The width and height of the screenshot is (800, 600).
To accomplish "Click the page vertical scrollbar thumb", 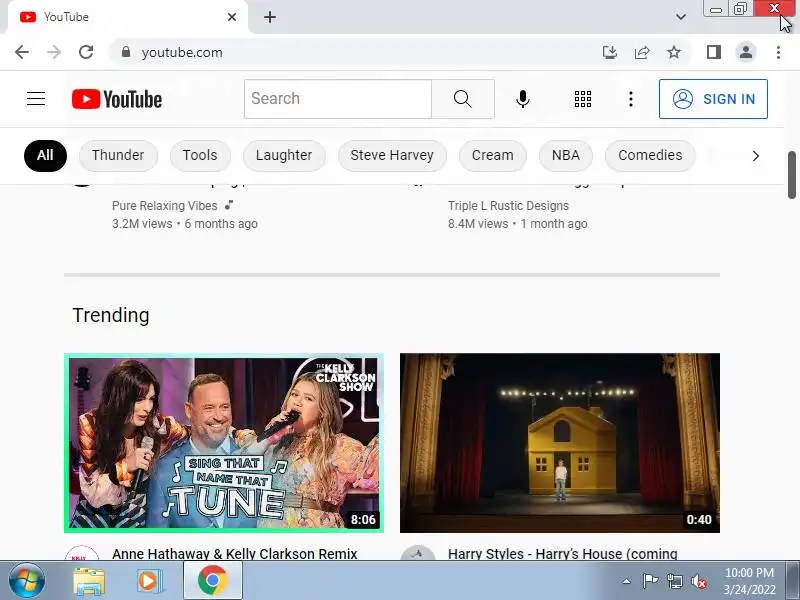I will coord(792,174).
